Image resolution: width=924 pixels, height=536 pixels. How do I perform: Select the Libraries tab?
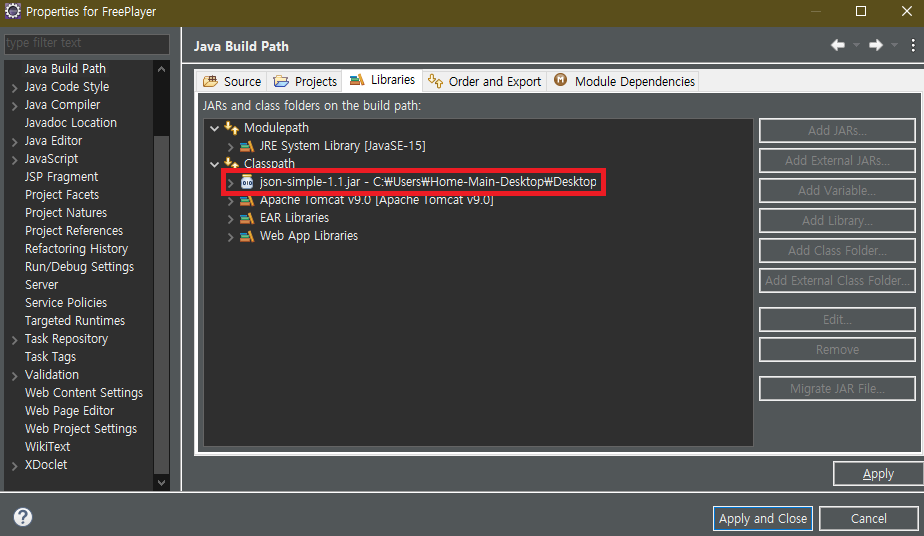[382, 80]
